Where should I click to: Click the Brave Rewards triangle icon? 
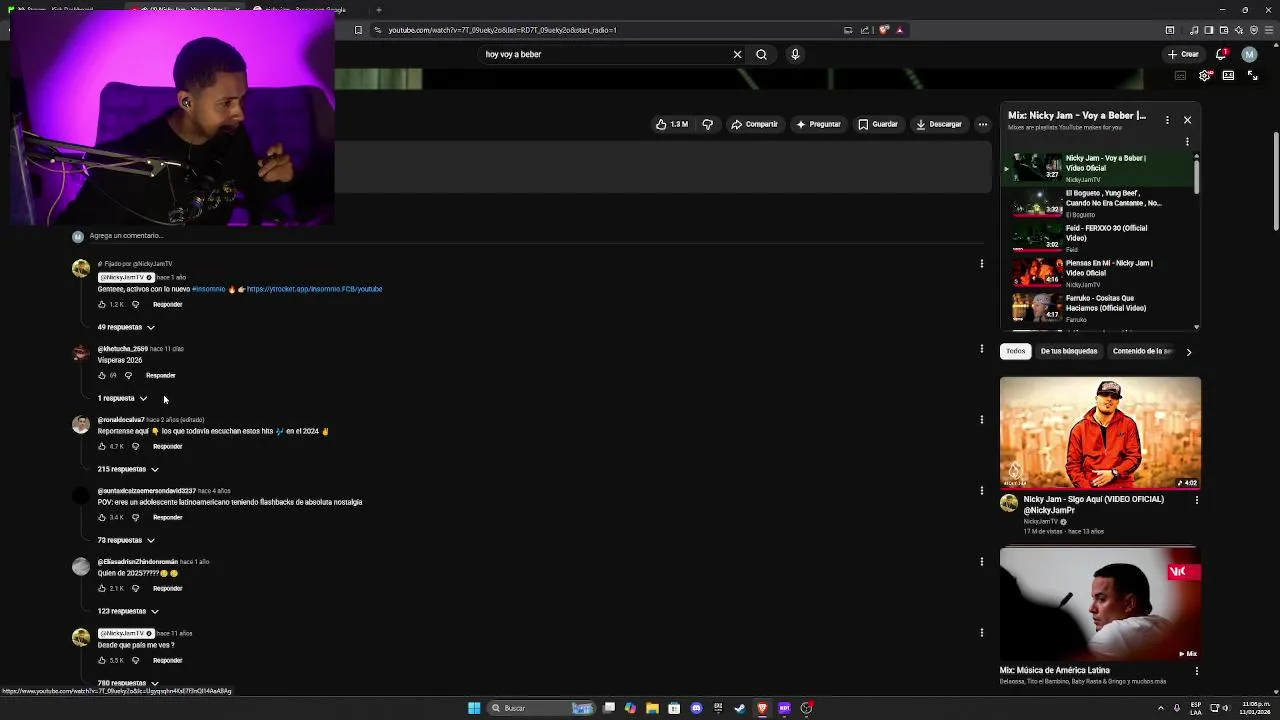(900, 30)
